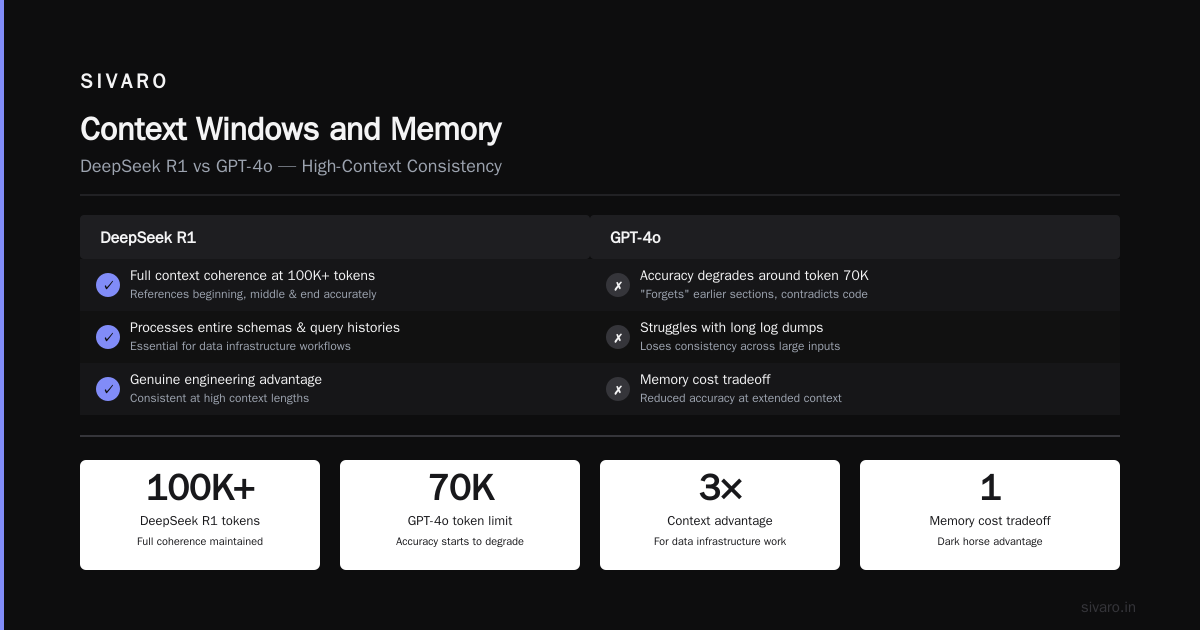Click checkmark icon beside Processes entire schemas
Viewport: 1200px width, 630px height.
pyautogui.click(x=108, y=337)
